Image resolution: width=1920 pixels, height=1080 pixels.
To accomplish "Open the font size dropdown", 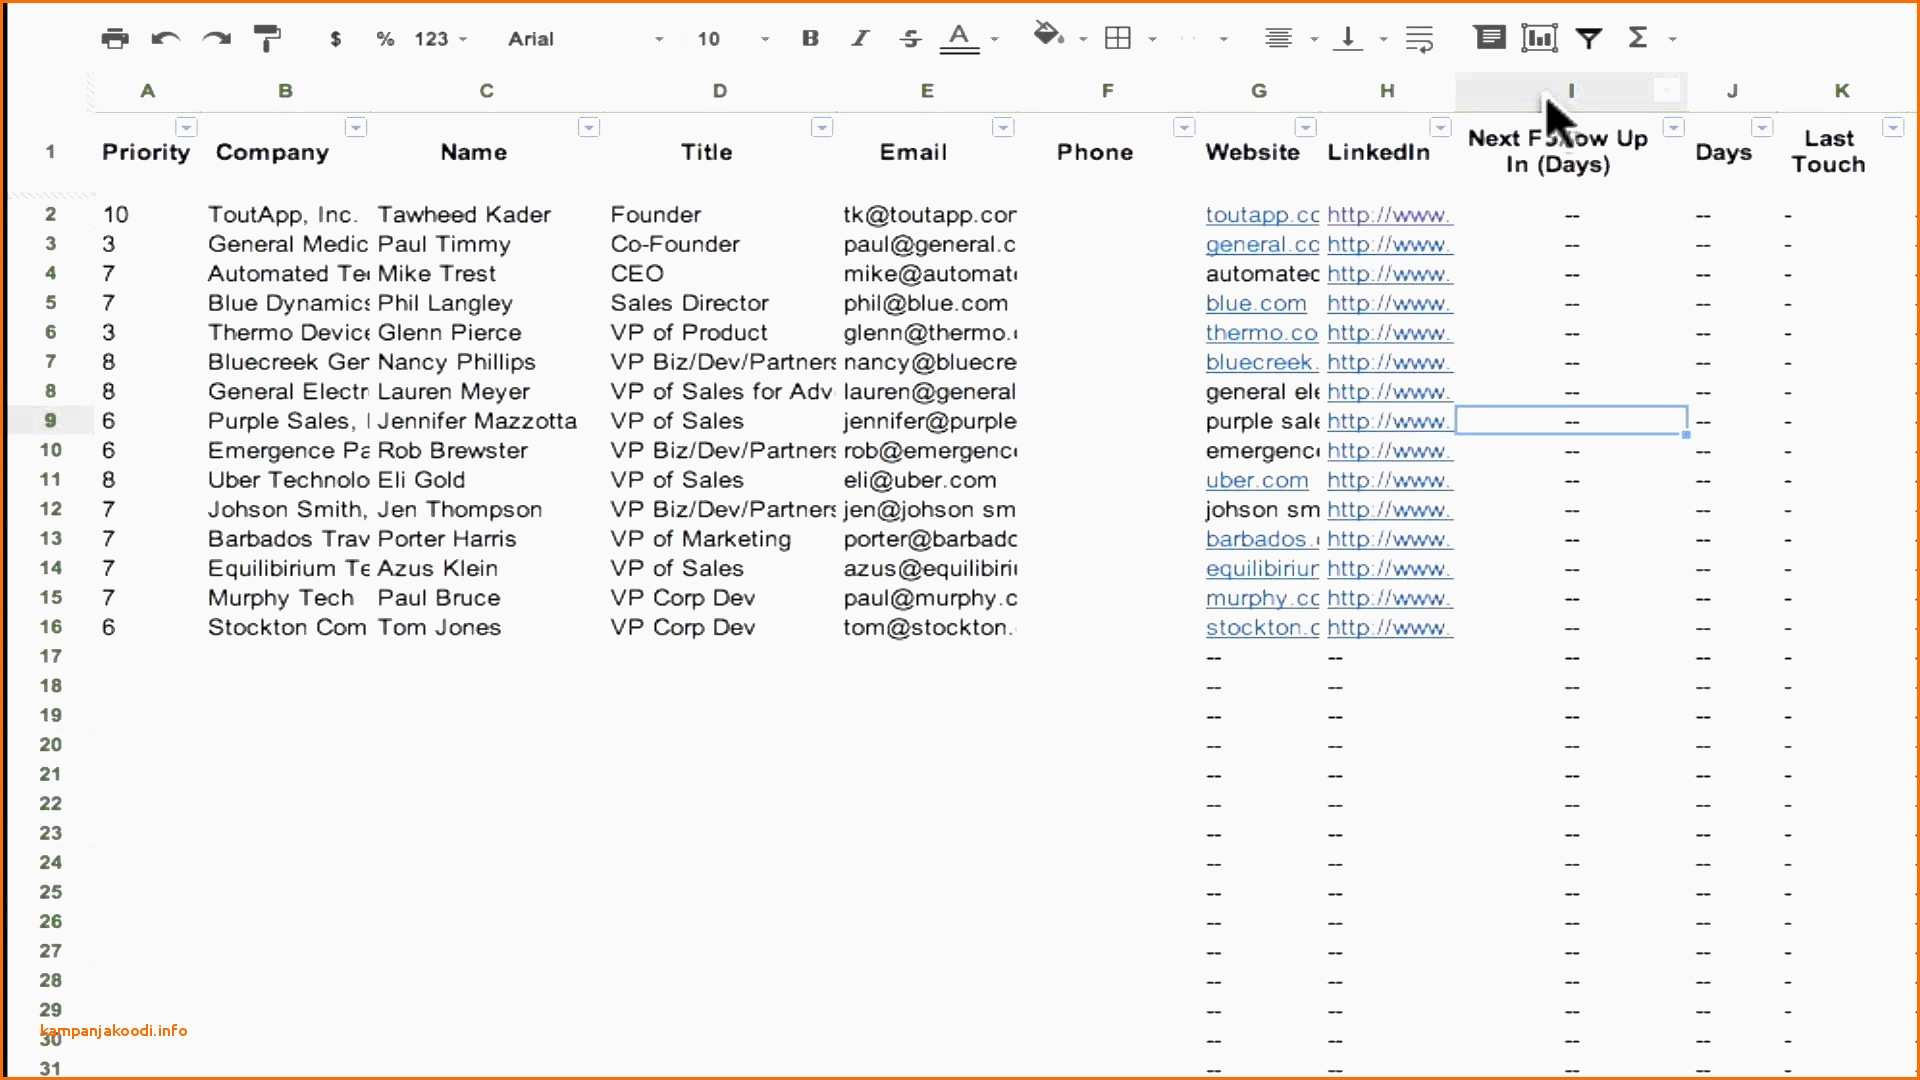I will point(765,38).
